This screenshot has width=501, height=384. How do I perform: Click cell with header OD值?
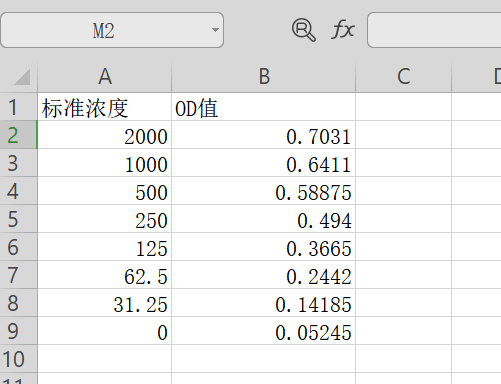click(x=264, y=107)
